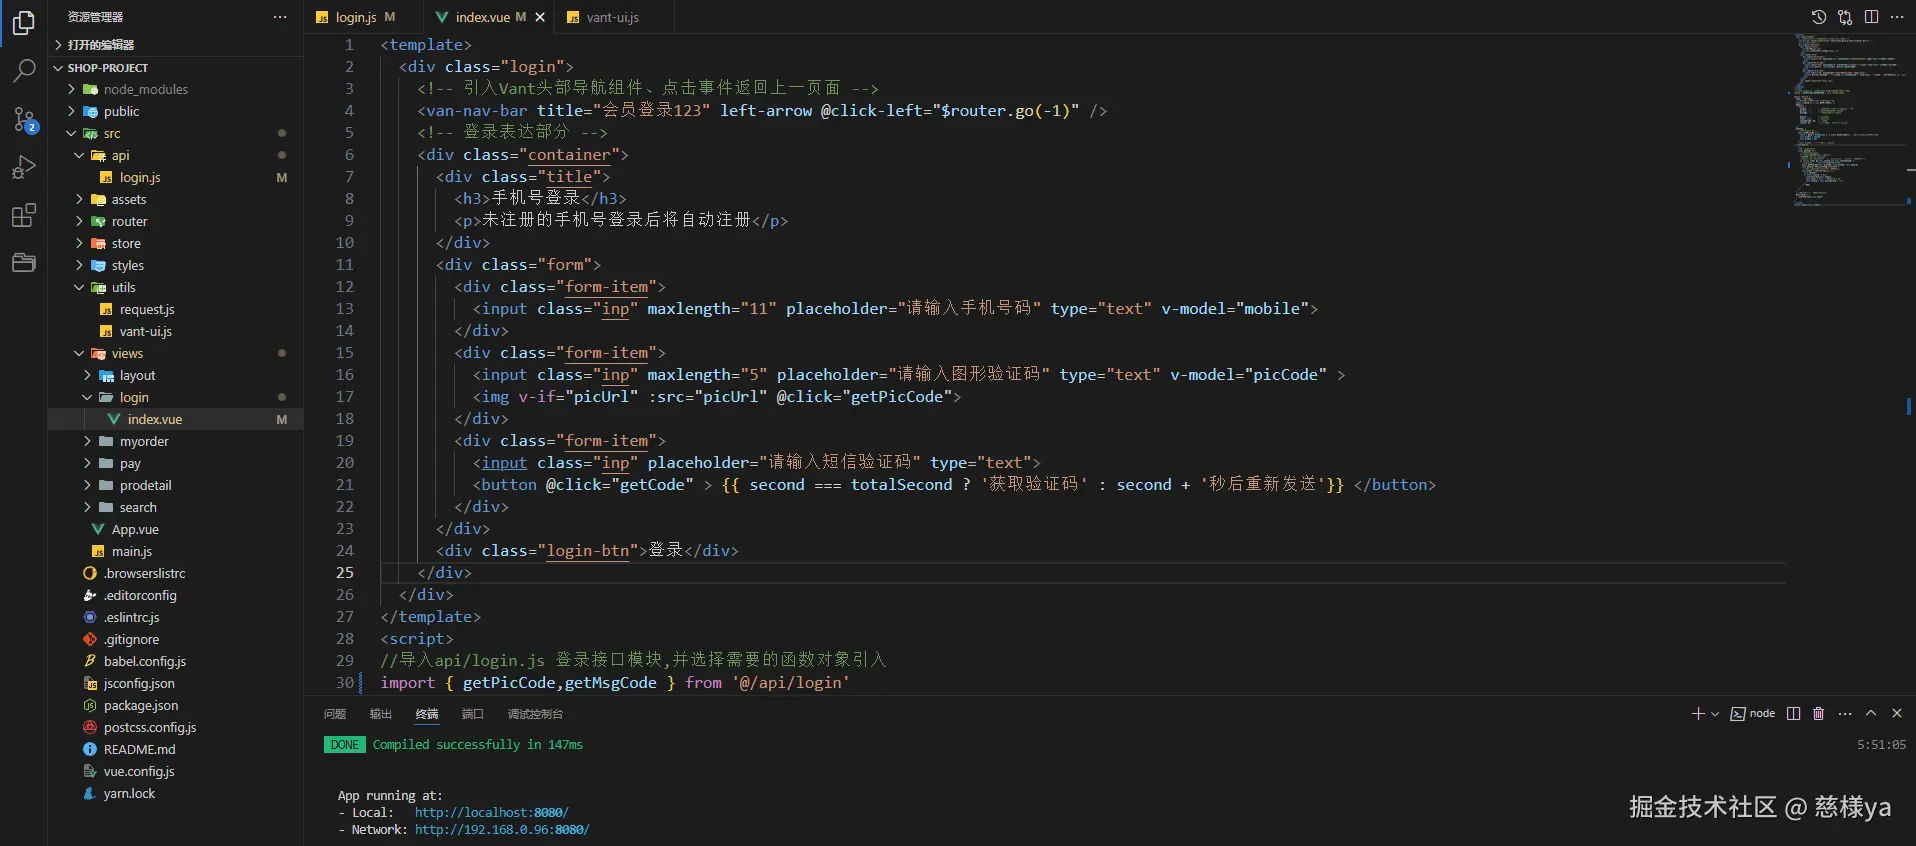This screenshot has height=846, width=1916.
Task: Open the 调试控制台 debug console tab
Action: [535, 714]
